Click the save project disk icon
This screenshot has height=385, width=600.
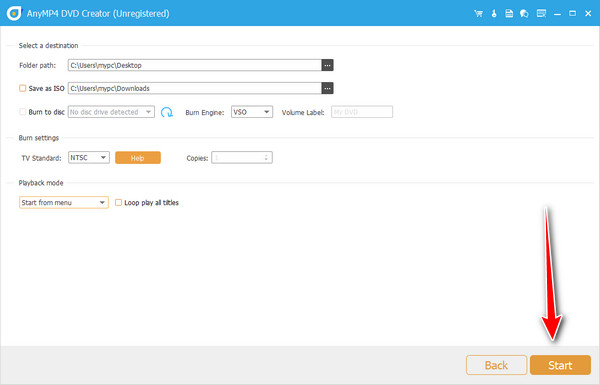click(x=509, y=14)
